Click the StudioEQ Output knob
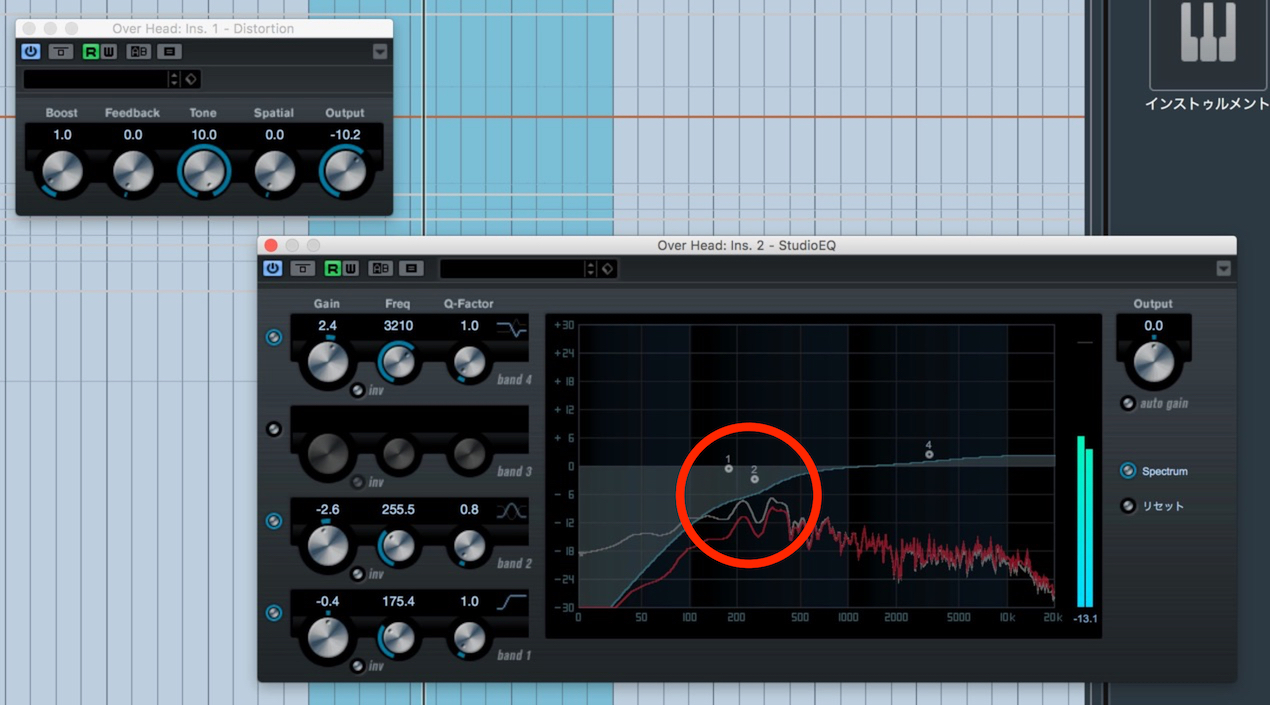Screen dimensions: 1270x705 (1153, 363)
